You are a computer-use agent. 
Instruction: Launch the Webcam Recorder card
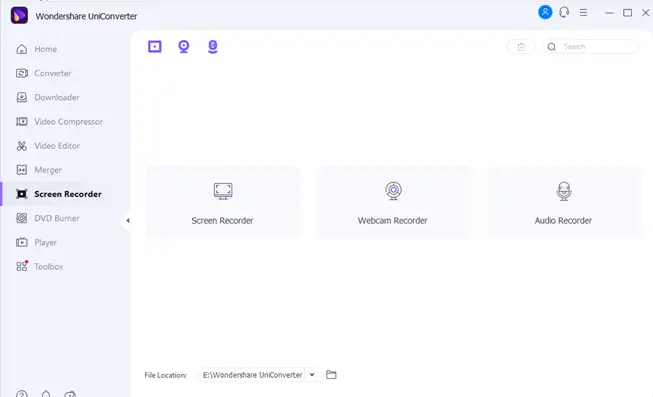393,202
